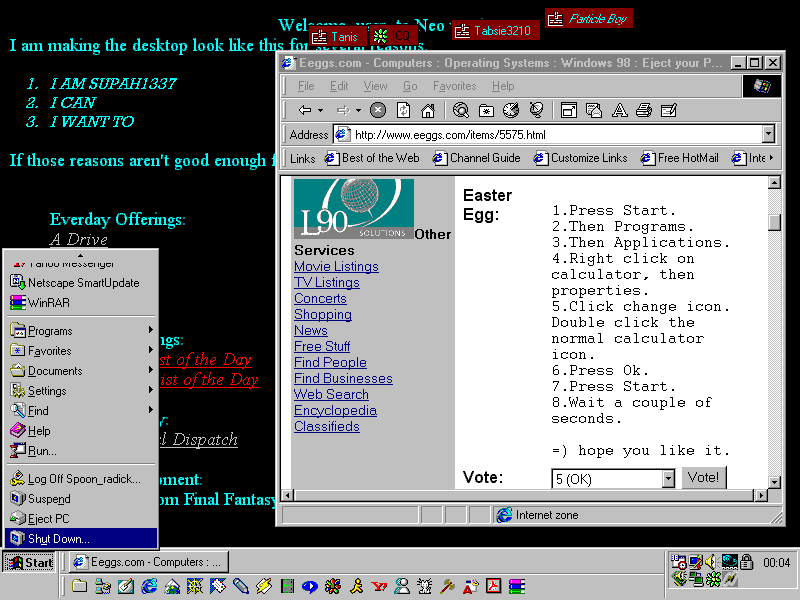The width and height of the screenshot is (800, 600).
Task: Click the Edit page toolbar icon
Action: pos(669,110)
